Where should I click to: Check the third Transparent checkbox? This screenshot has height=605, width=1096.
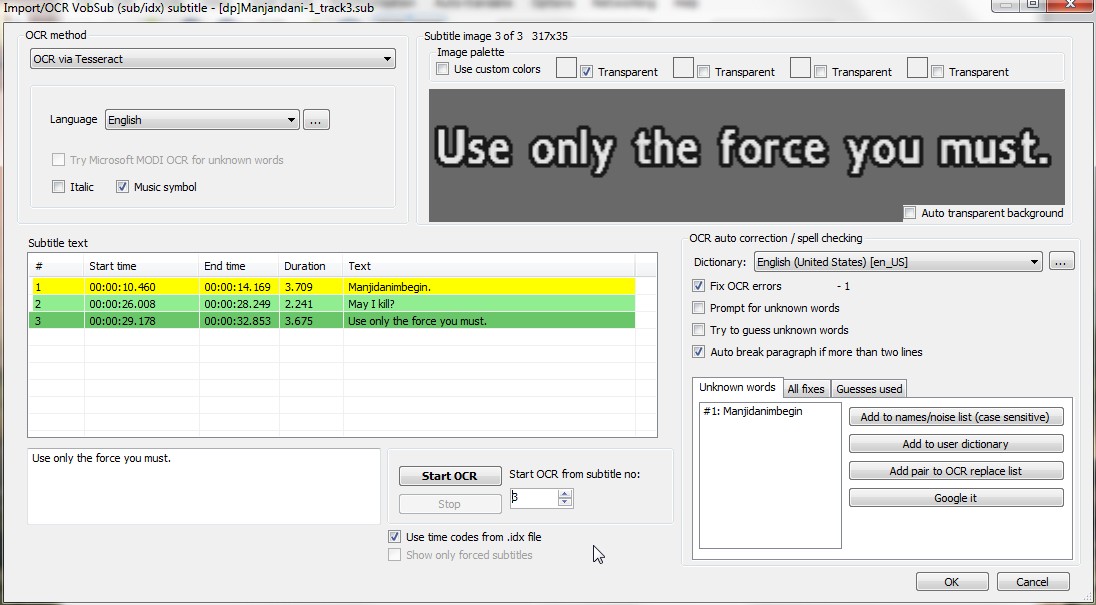(x=821, y=72)
